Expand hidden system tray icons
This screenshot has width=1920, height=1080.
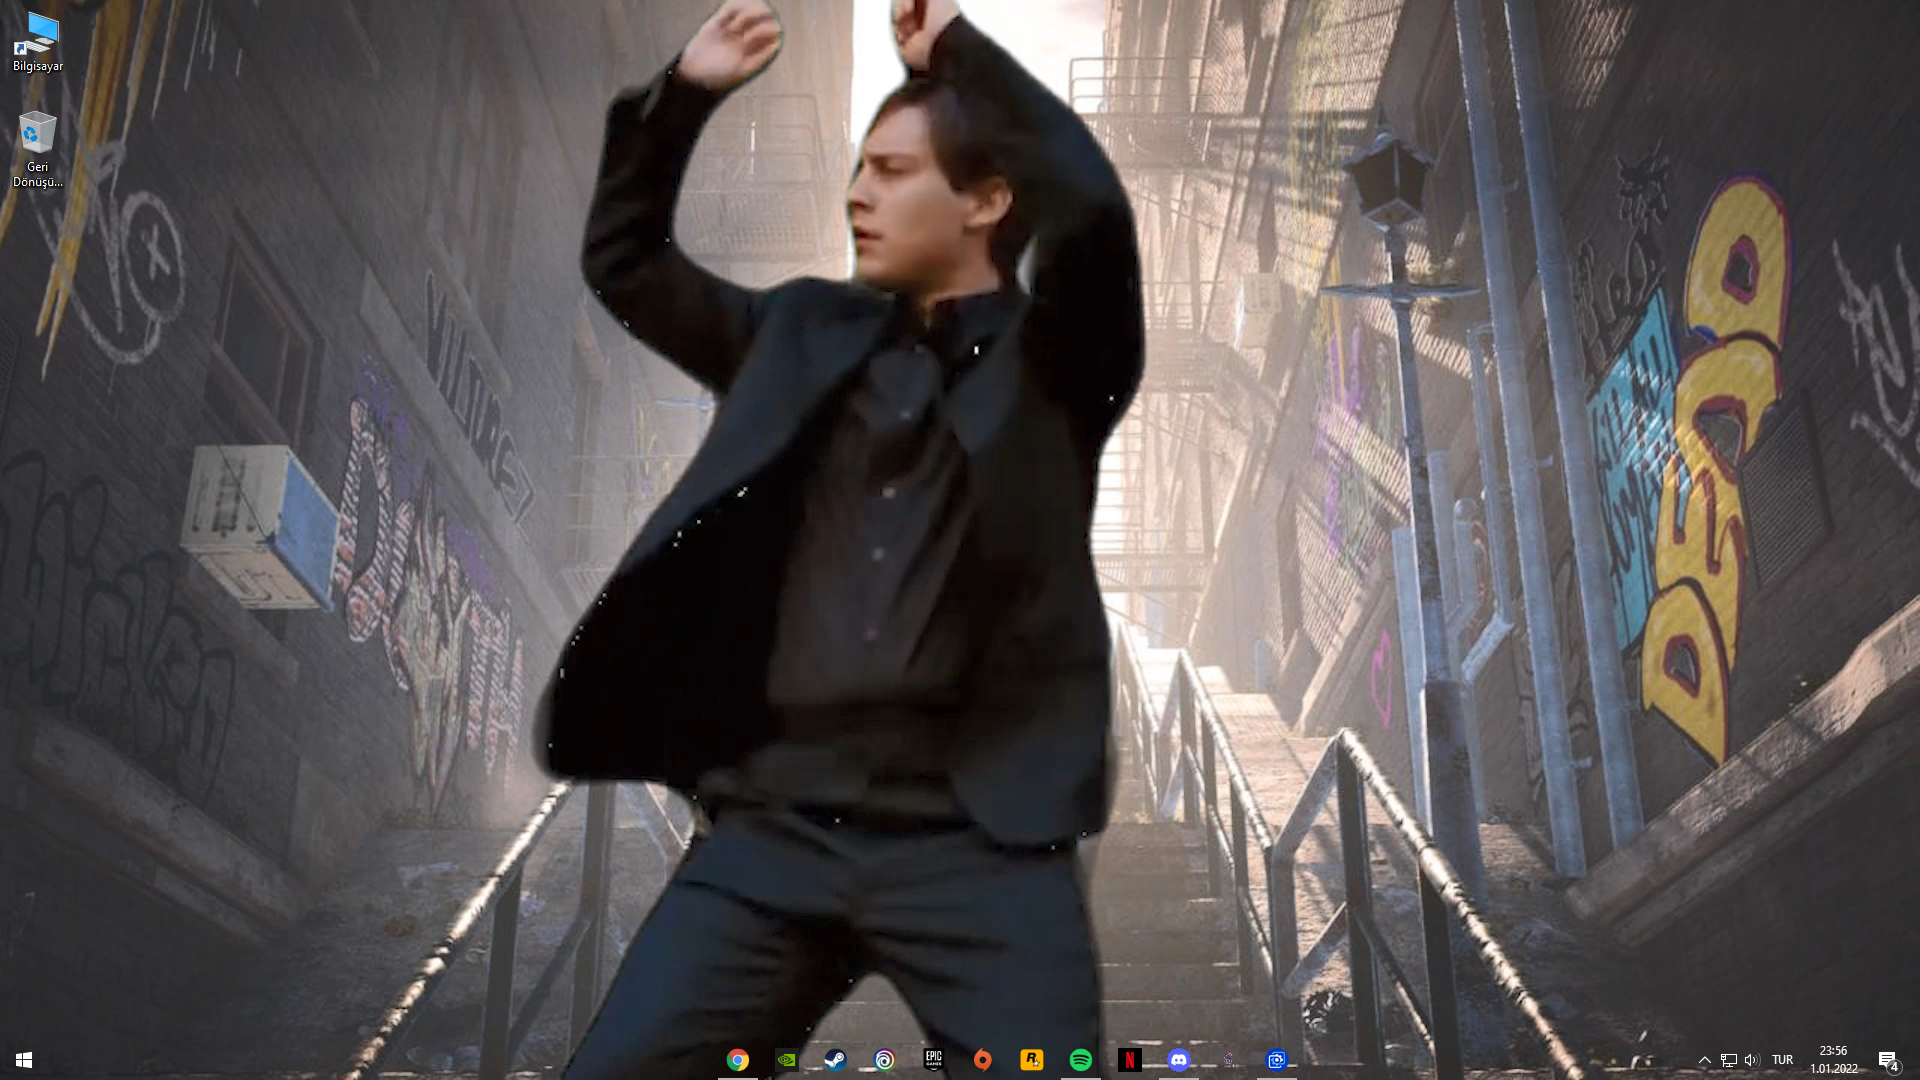pyautogui.click(x=1704, y=1060)
